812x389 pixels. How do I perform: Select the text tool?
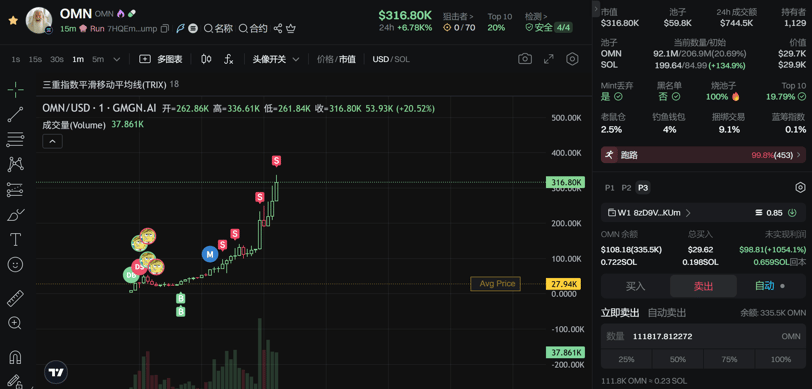click(16, 239)
